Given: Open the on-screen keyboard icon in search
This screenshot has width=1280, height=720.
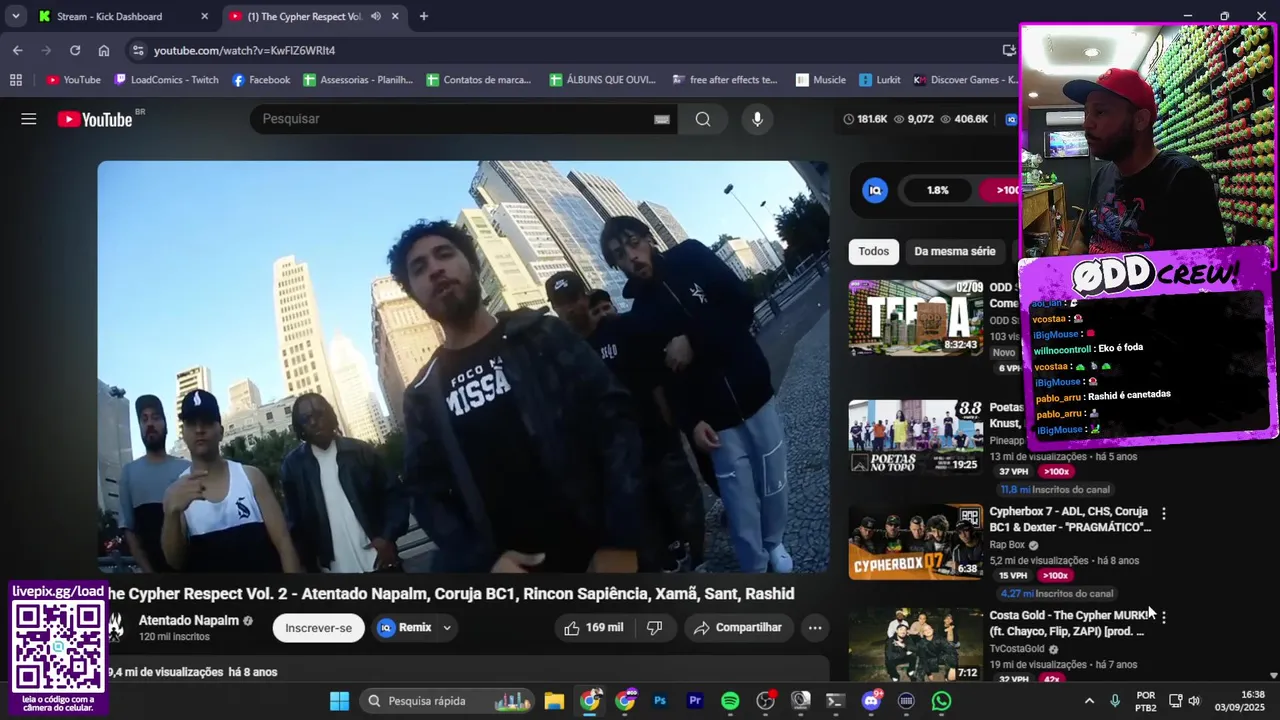Looking at the screenshot, I should click(661, 119).
